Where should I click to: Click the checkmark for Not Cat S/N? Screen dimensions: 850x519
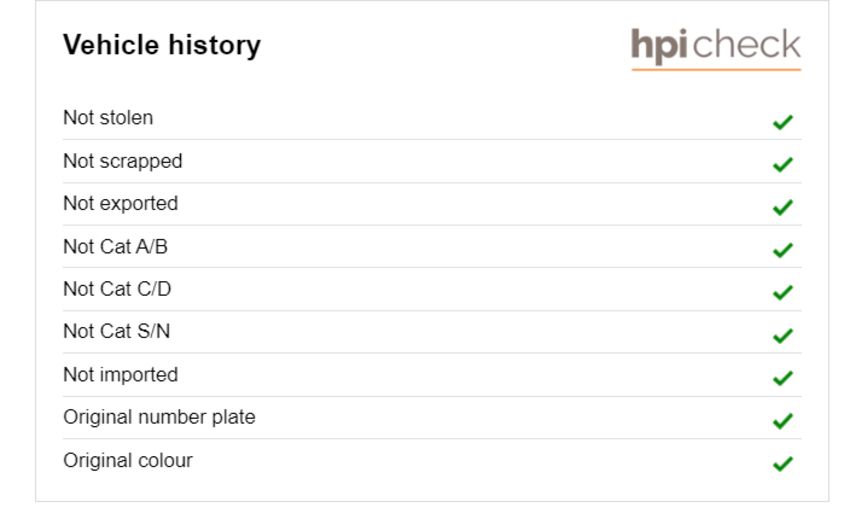point(782,336)
